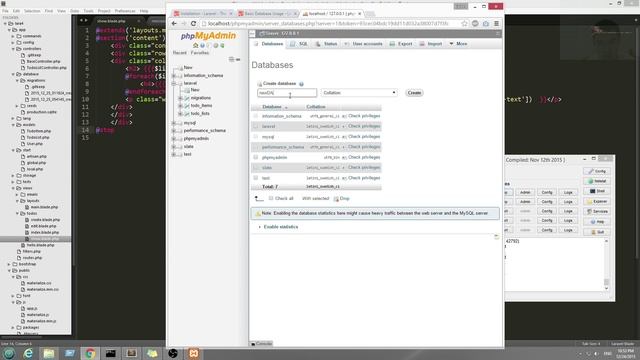Viewport: 640px width, 360px height.
Task: Open the command prompt taskbar icon
Action: tap(110, 353)
